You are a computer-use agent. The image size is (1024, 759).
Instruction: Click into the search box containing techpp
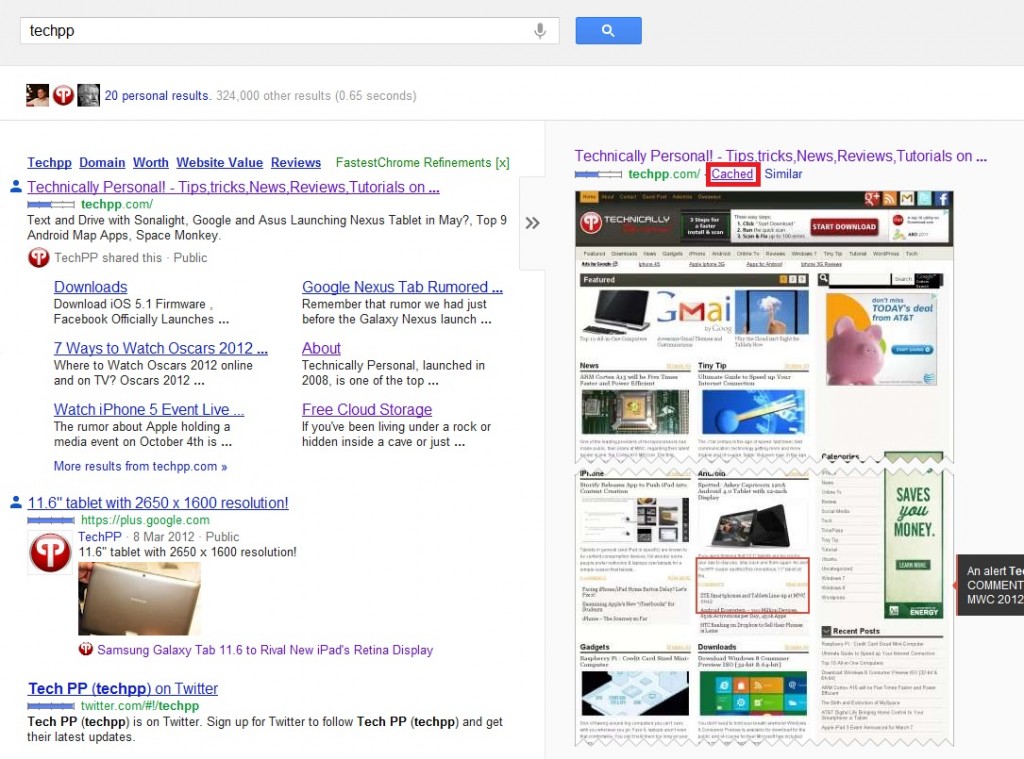click(x=289, y=31)
